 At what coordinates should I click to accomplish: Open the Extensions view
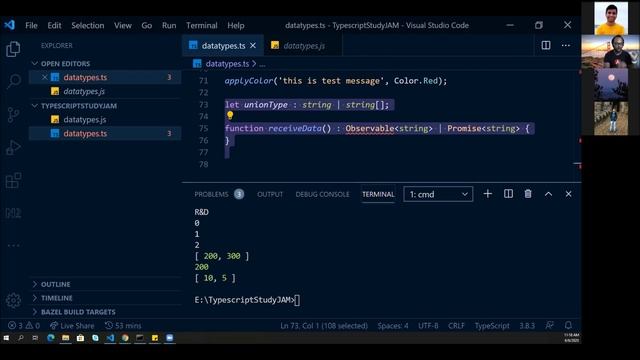tap(13, 180)
